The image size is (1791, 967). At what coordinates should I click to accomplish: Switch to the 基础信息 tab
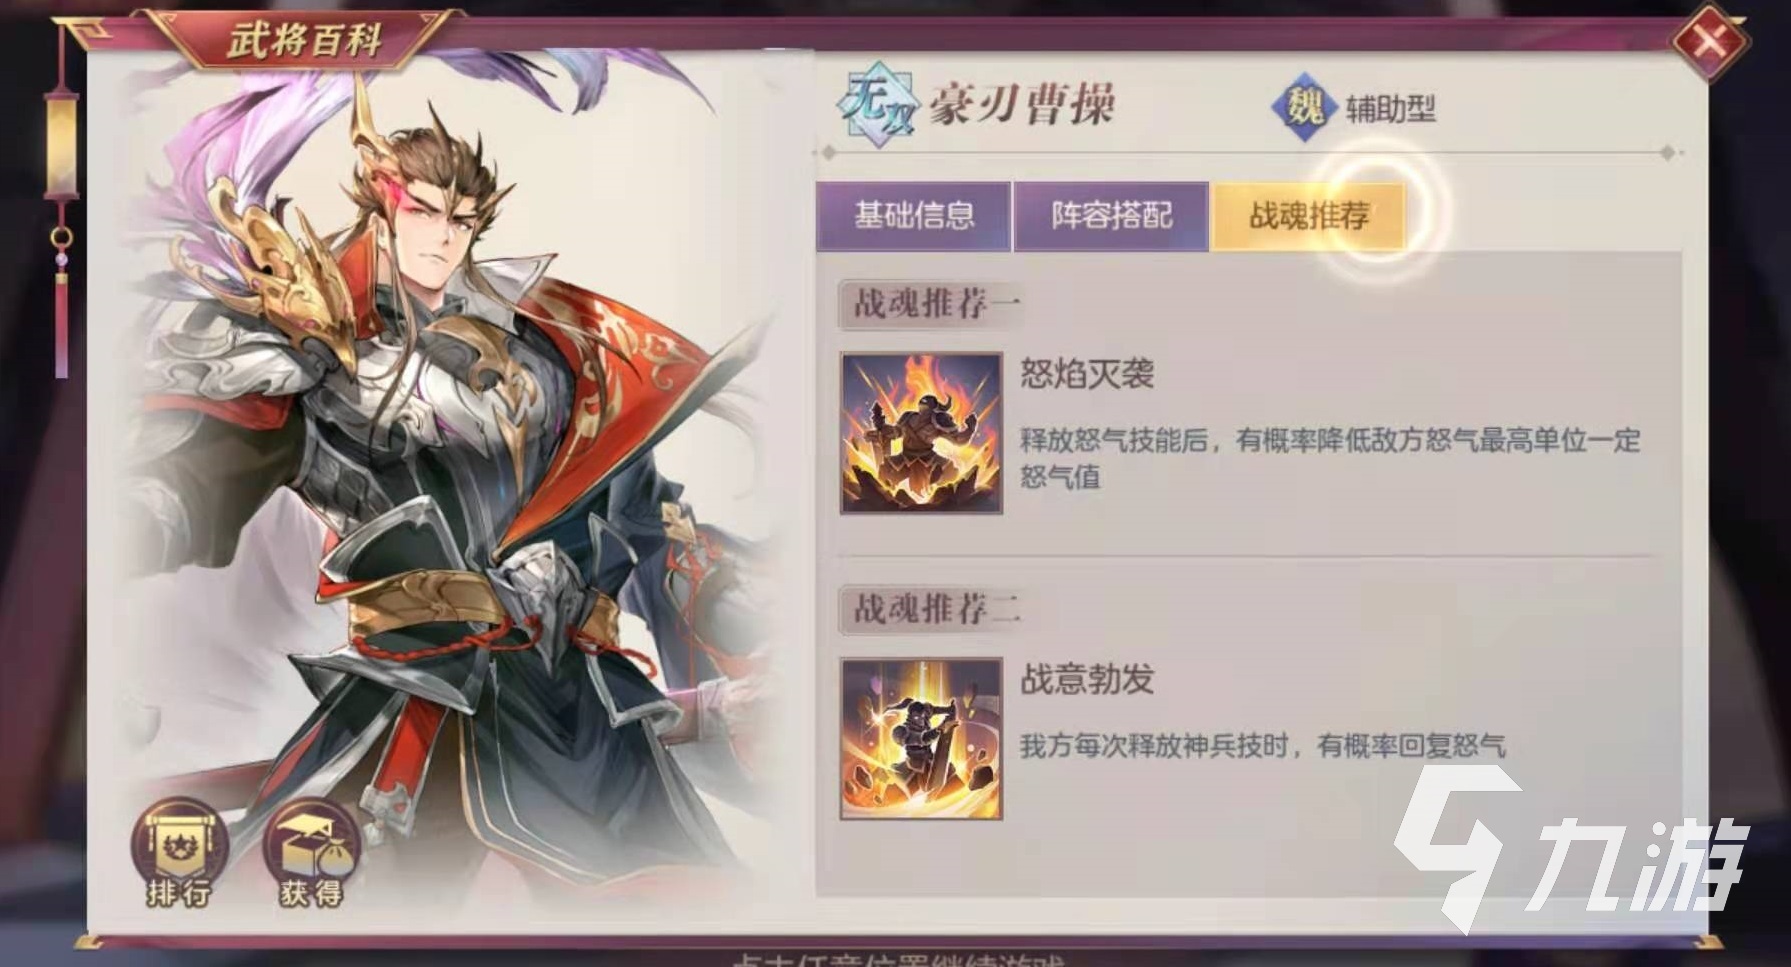(914, 216)
